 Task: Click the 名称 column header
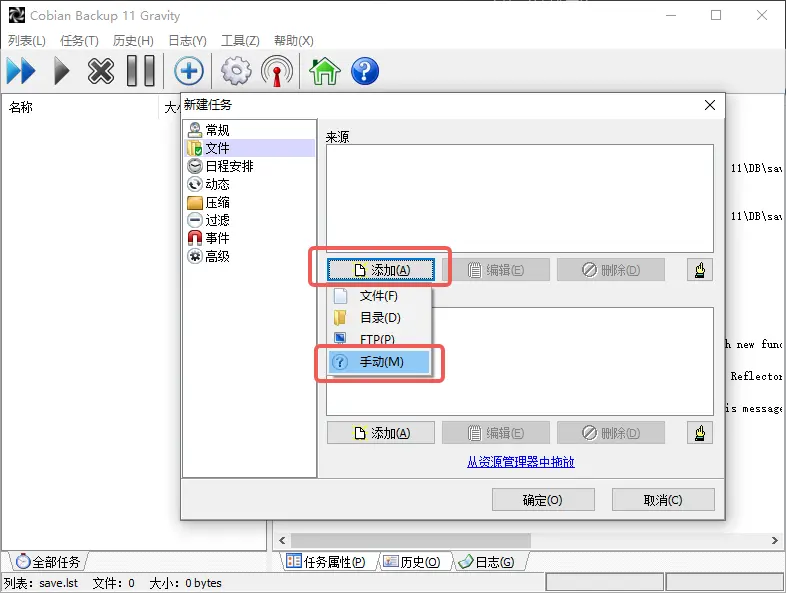coord(80,107)
